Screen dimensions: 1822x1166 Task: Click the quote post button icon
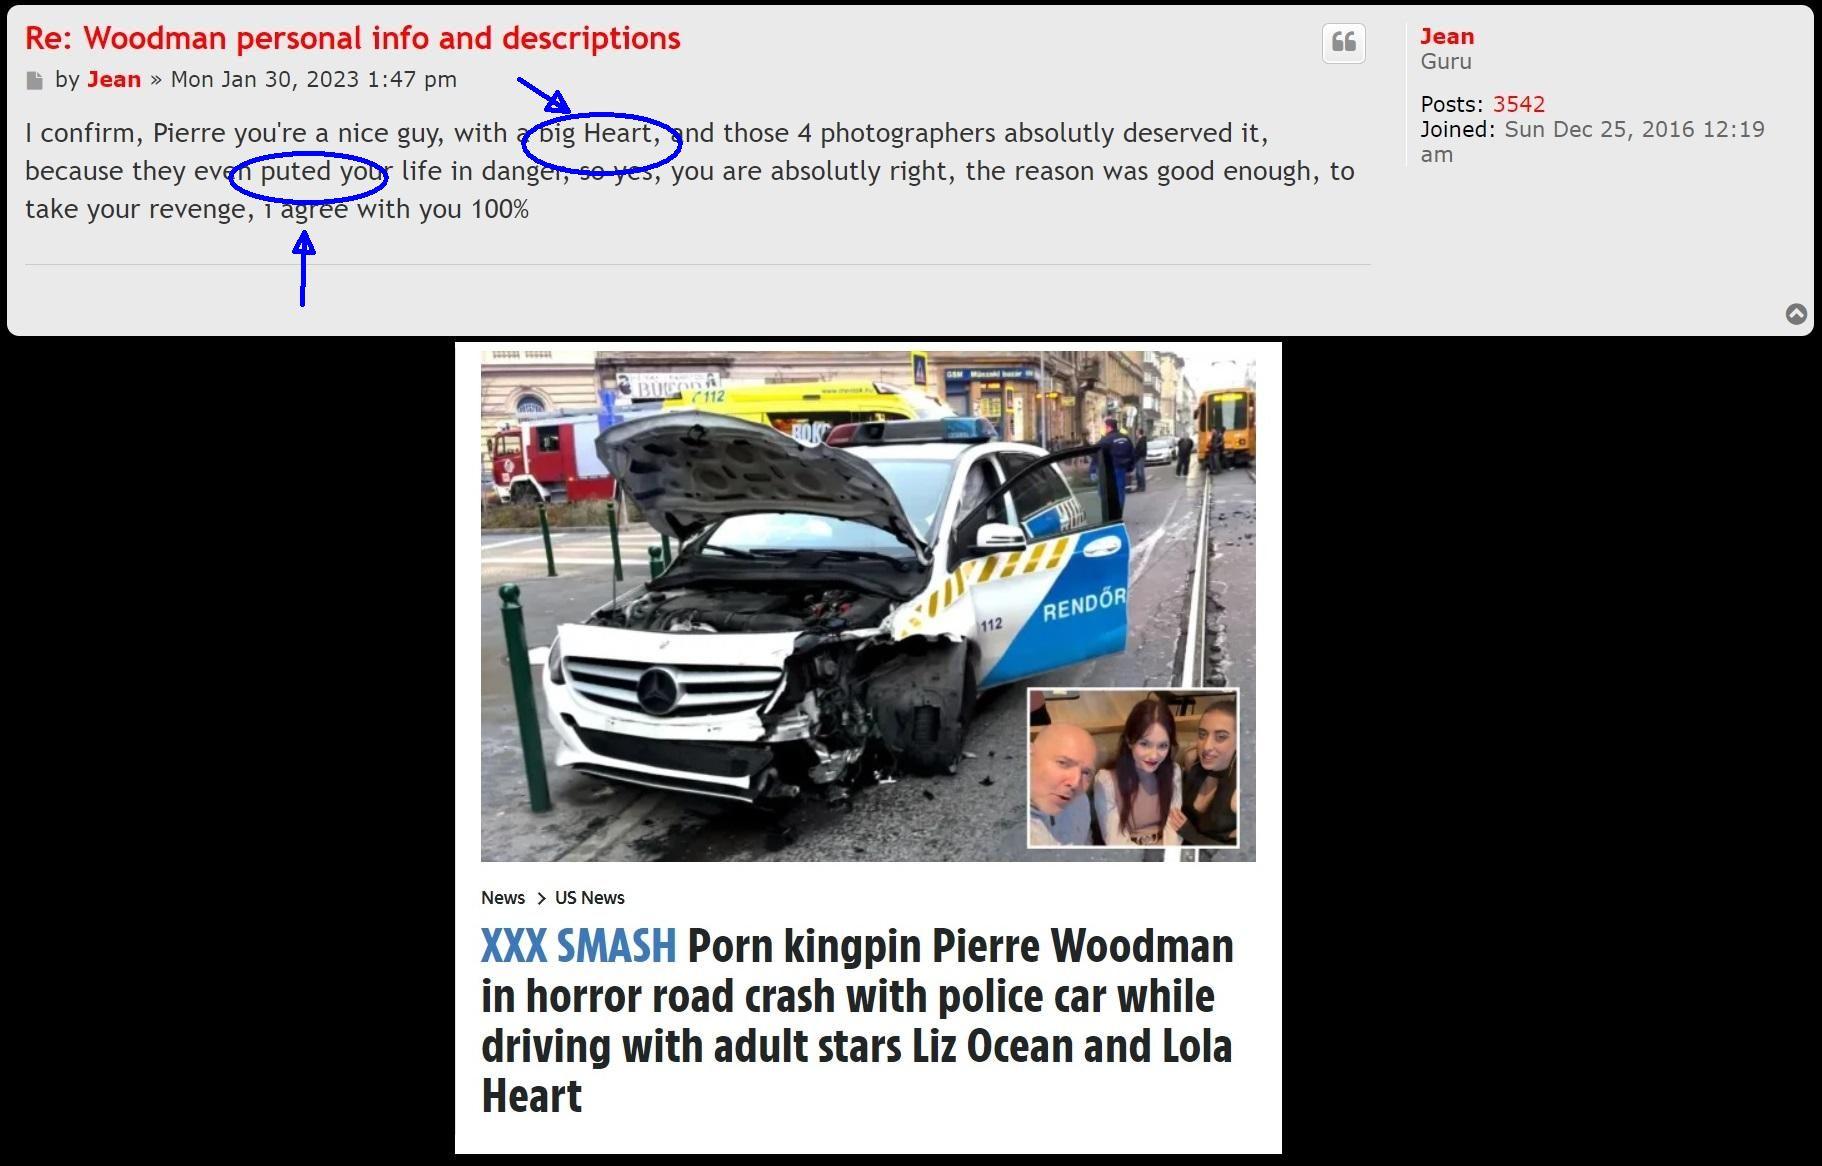1343,42
